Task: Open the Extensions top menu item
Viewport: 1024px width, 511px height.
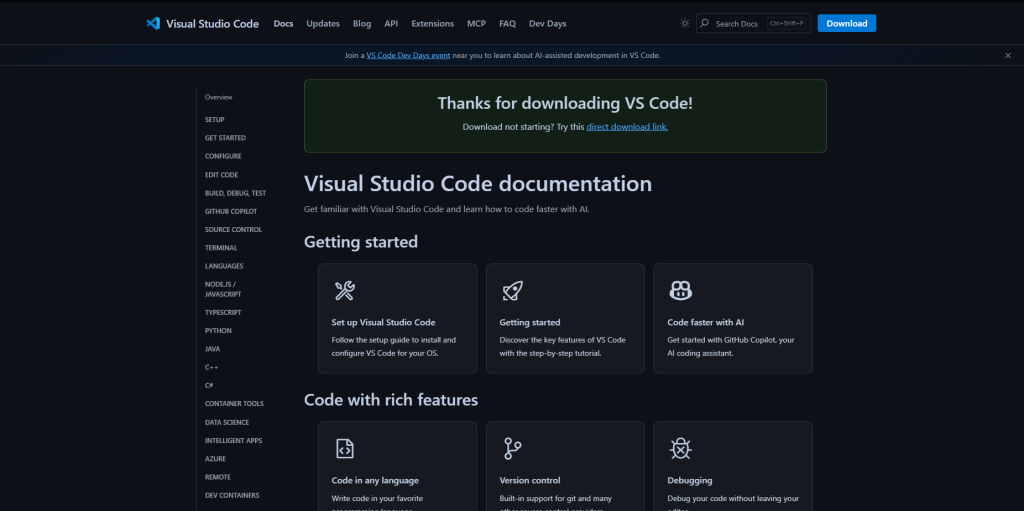Action: point(432,23)
